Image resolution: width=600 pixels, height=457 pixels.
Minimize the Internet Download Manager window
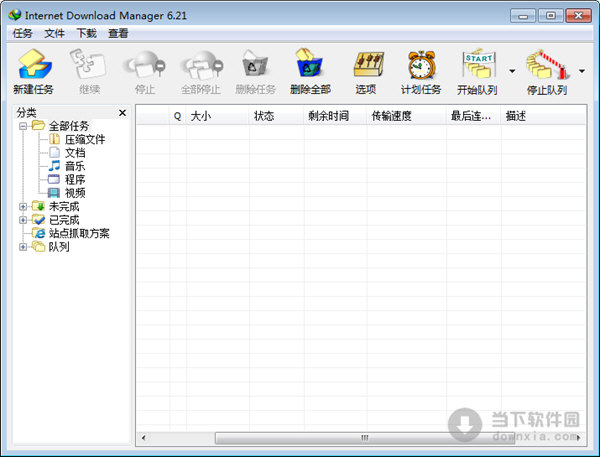point(523,16)
